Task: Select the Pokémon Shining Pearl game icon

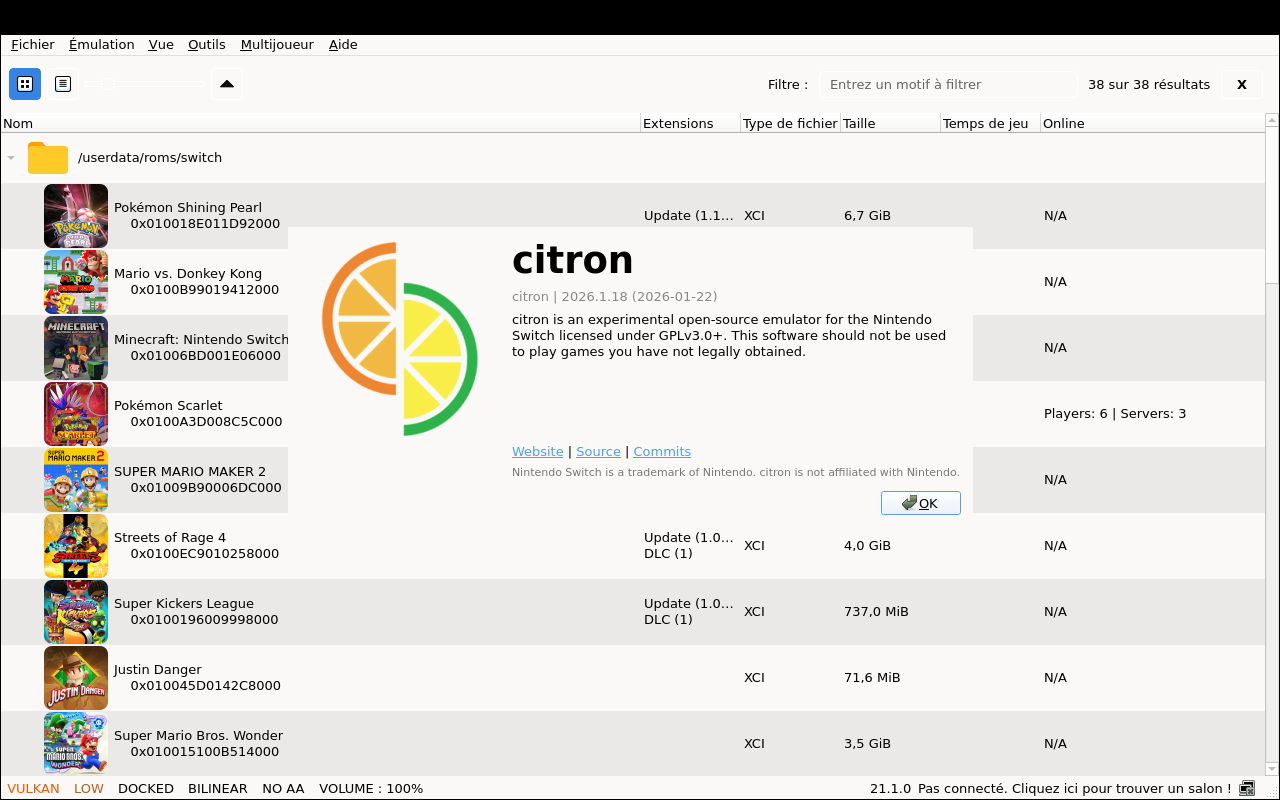Action: [x=76, y=216]
